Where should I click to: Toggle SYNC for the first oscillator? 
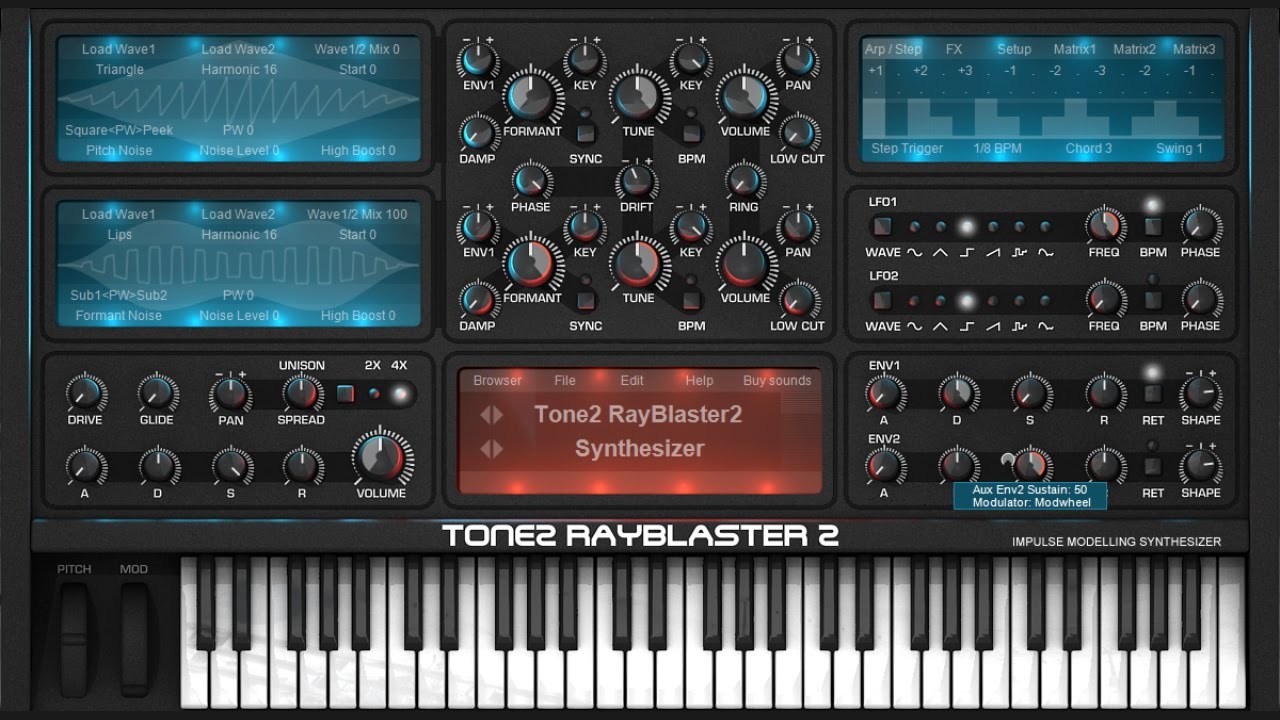point(586,132)
